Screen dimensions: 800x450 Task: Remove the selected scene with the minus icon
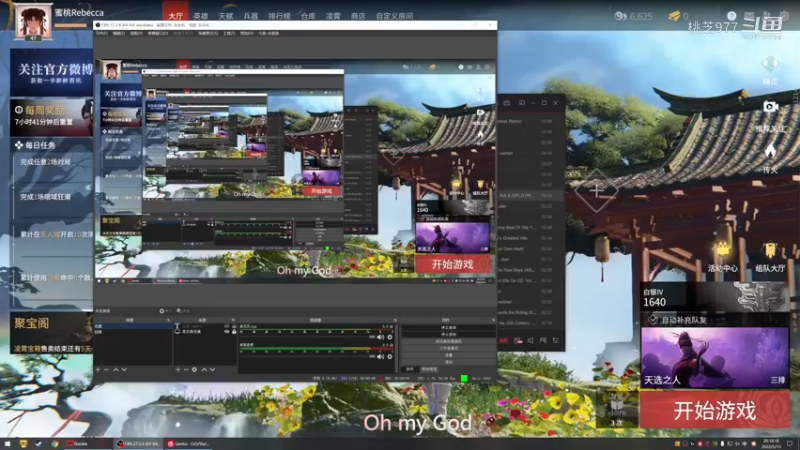106,369
